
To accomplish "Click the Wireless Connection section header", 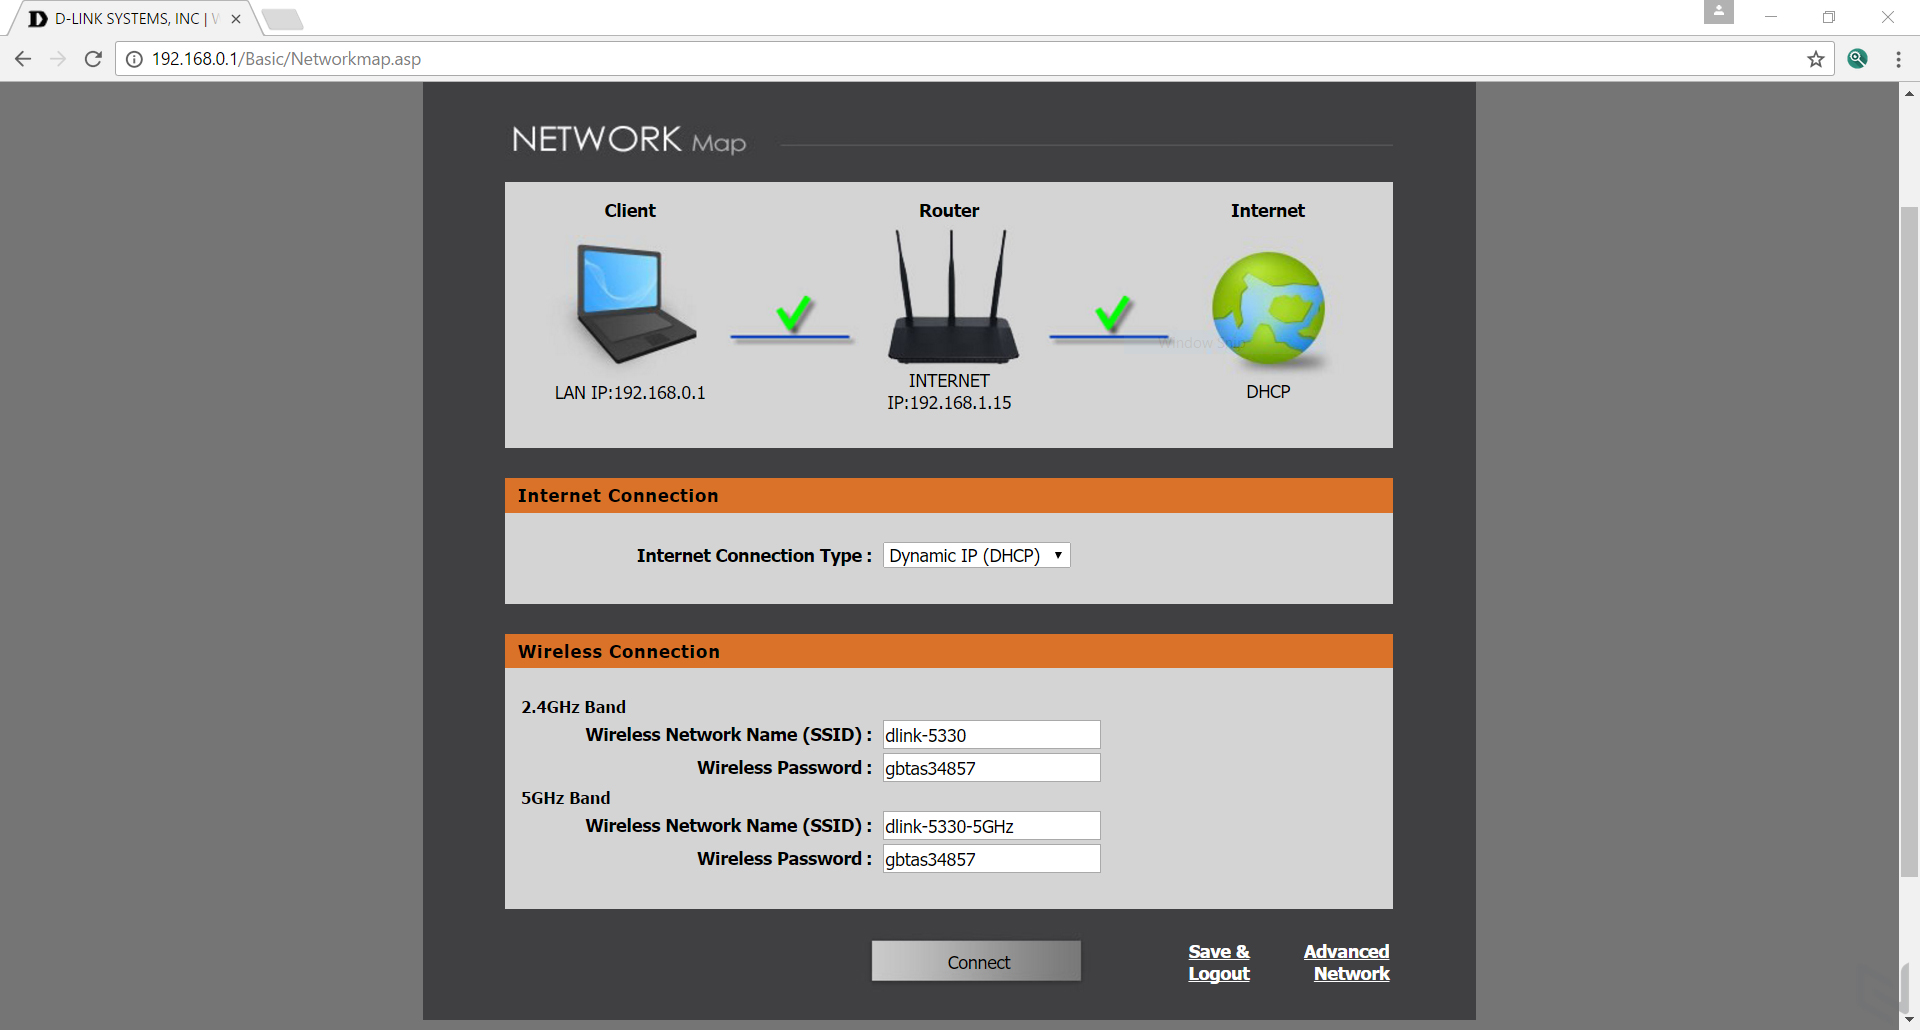I will [x=949, y=651].
